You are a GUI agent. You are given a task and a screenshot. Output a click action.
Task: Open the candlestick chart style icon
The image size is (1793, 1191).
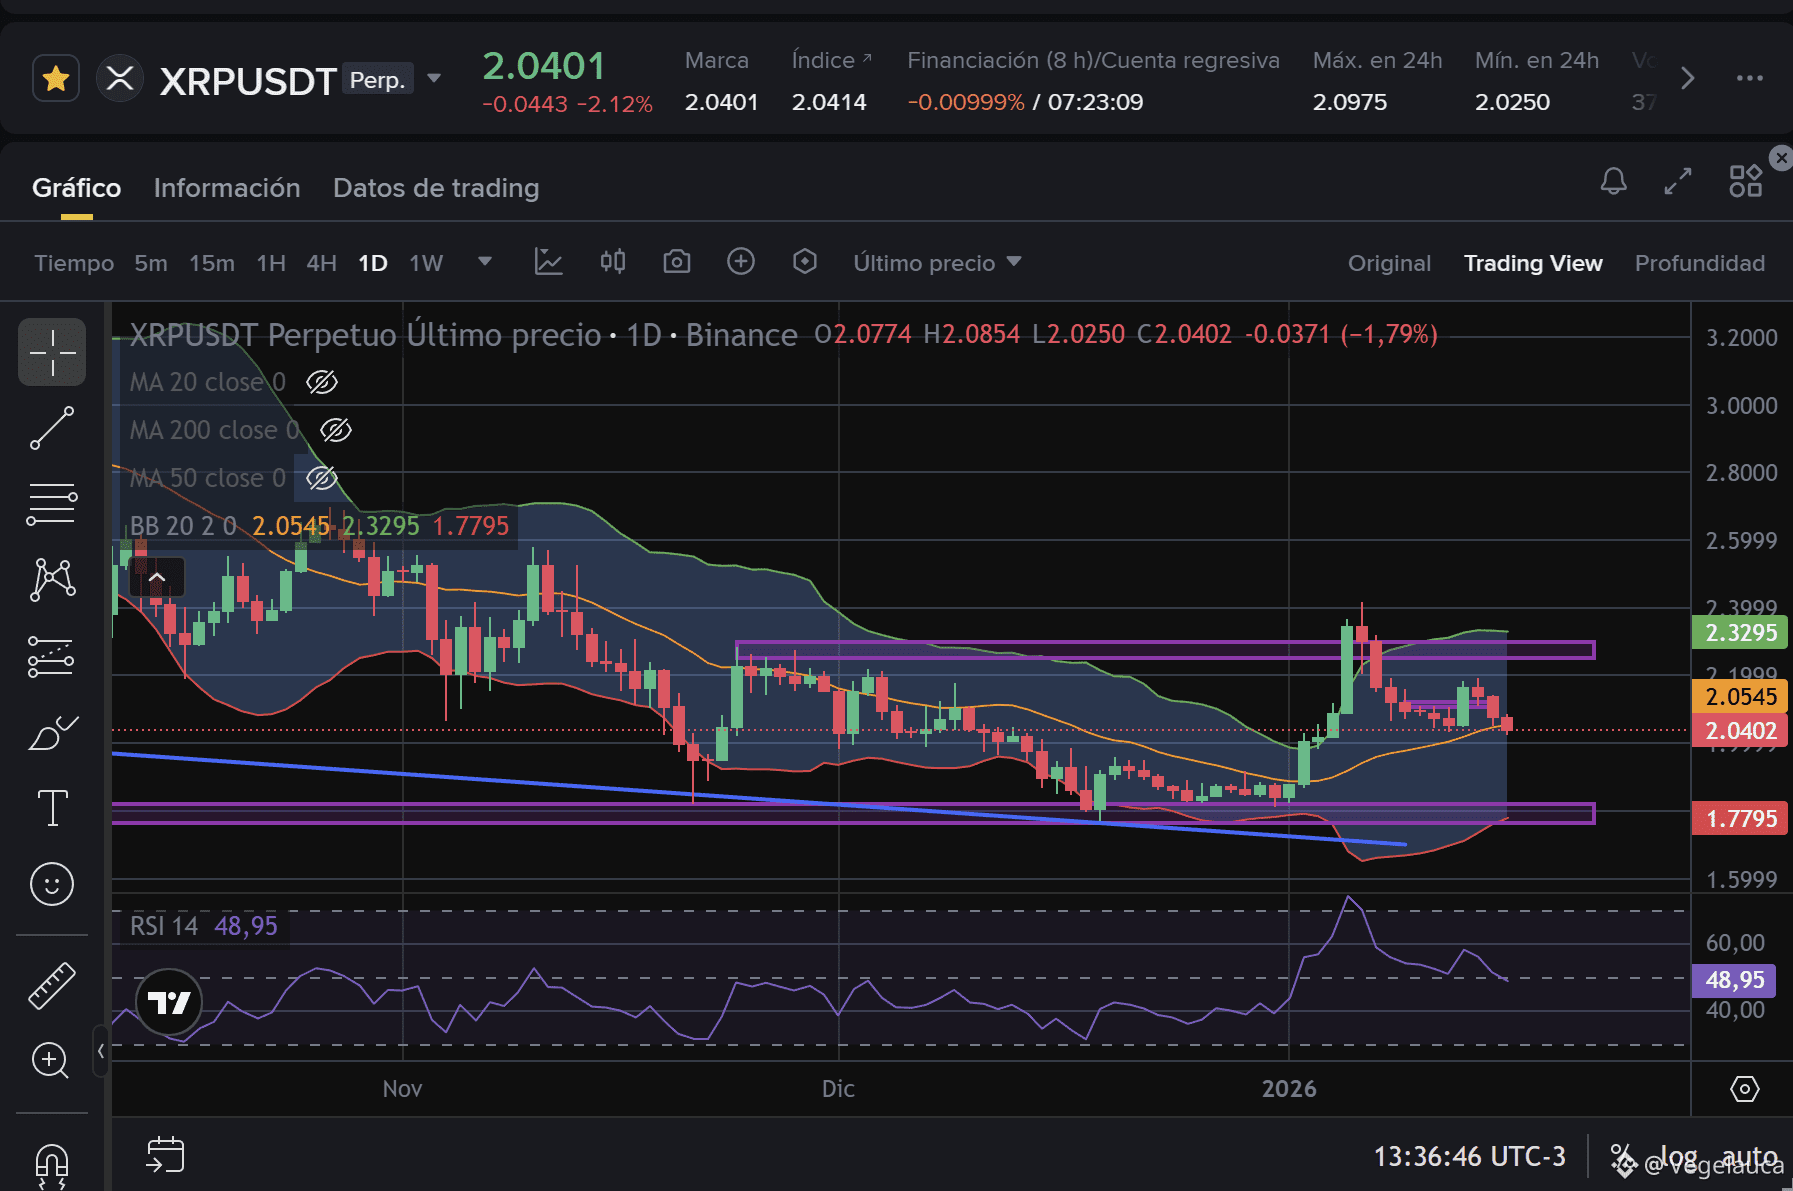tap(613, 262)
